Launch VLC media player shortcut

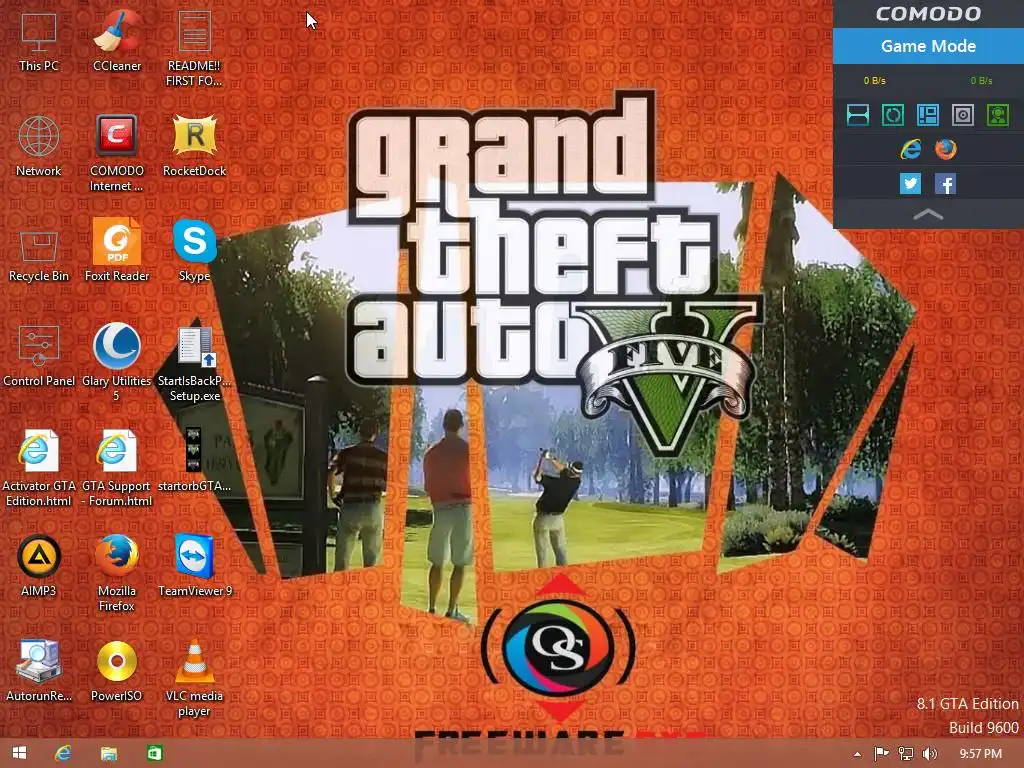[194, 679]
